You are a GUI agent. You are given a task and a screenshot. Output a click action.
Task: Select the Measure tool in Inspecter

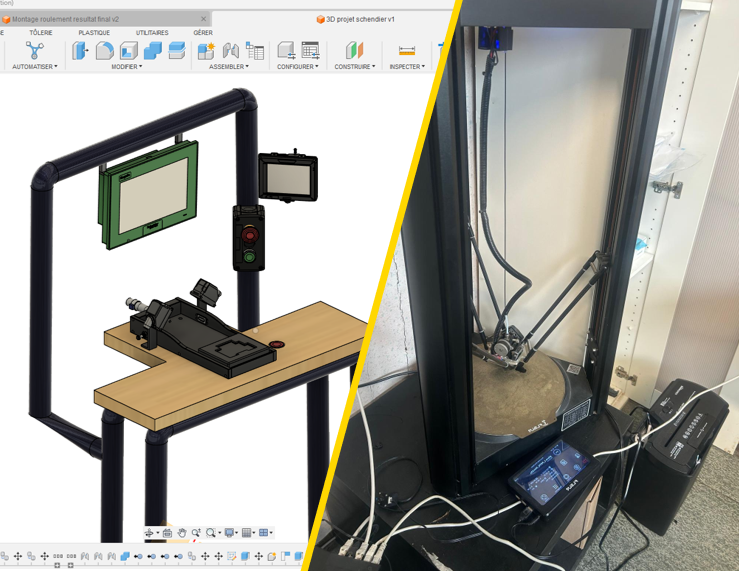pos(407,50)
